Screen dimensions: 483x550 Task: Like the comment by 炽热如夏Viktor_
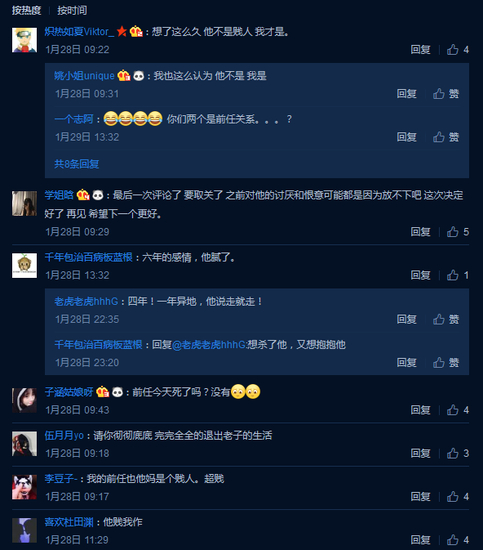click(x=457, y=50)
